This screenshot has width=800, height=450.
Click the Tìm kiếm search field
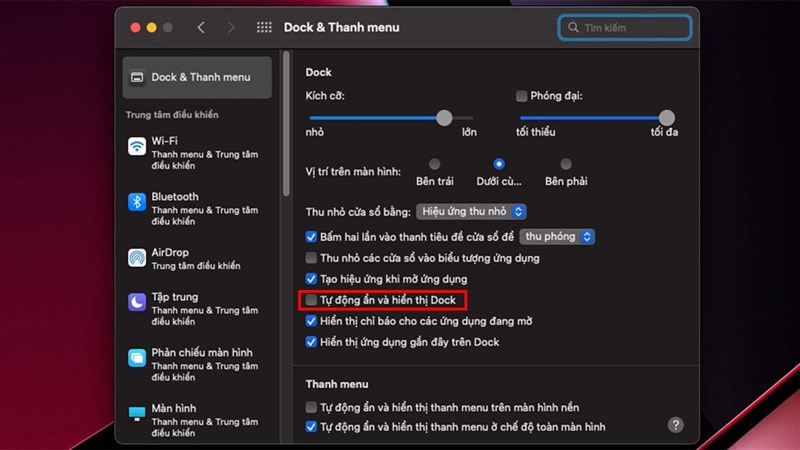tap(625, 28)
